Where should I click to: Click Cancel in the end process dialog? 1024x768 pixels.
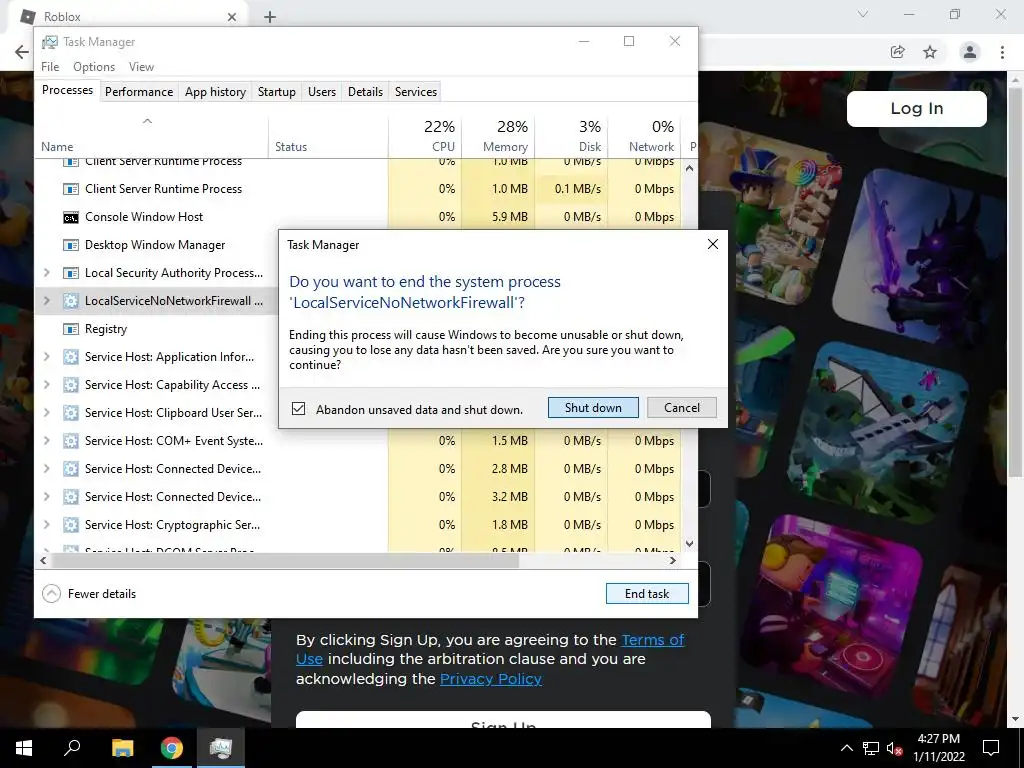click(682, 408)
